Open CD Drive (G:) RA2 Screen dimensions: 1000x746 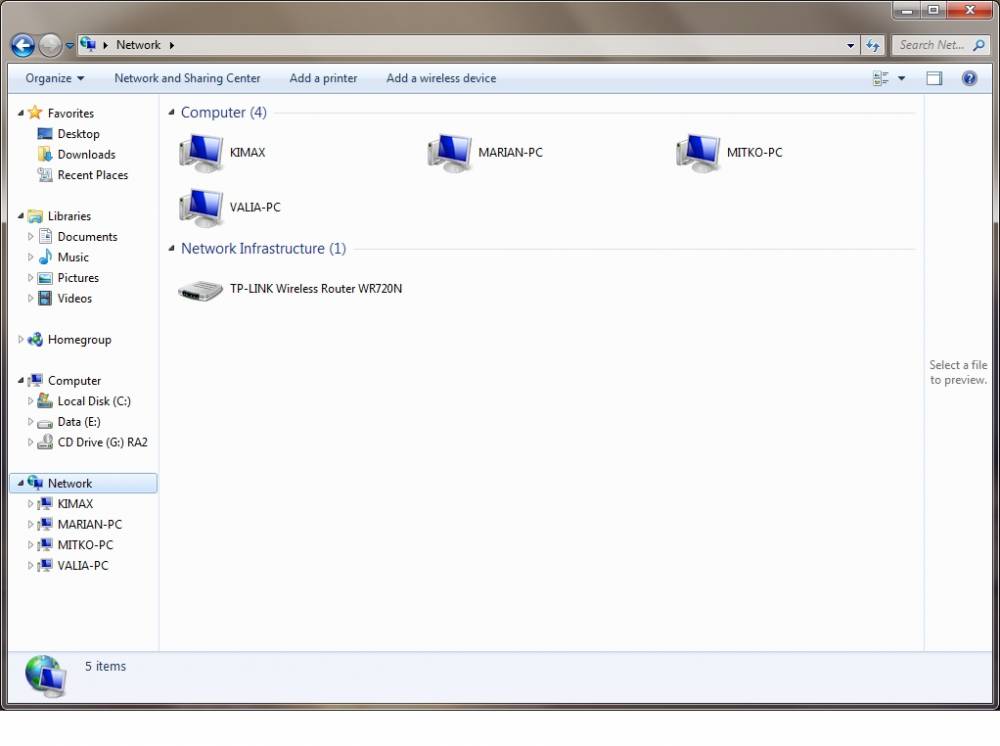(x=102, y=442)
